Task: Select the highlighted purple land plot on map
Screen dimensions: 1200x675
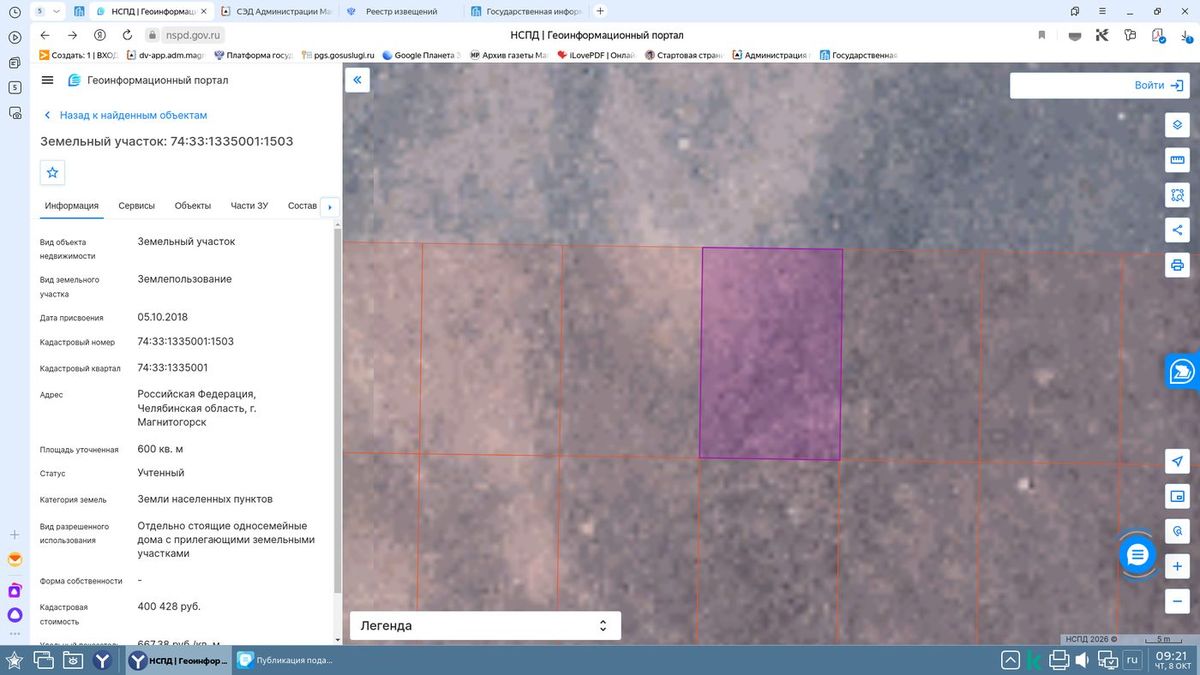Action: point(771,353)
